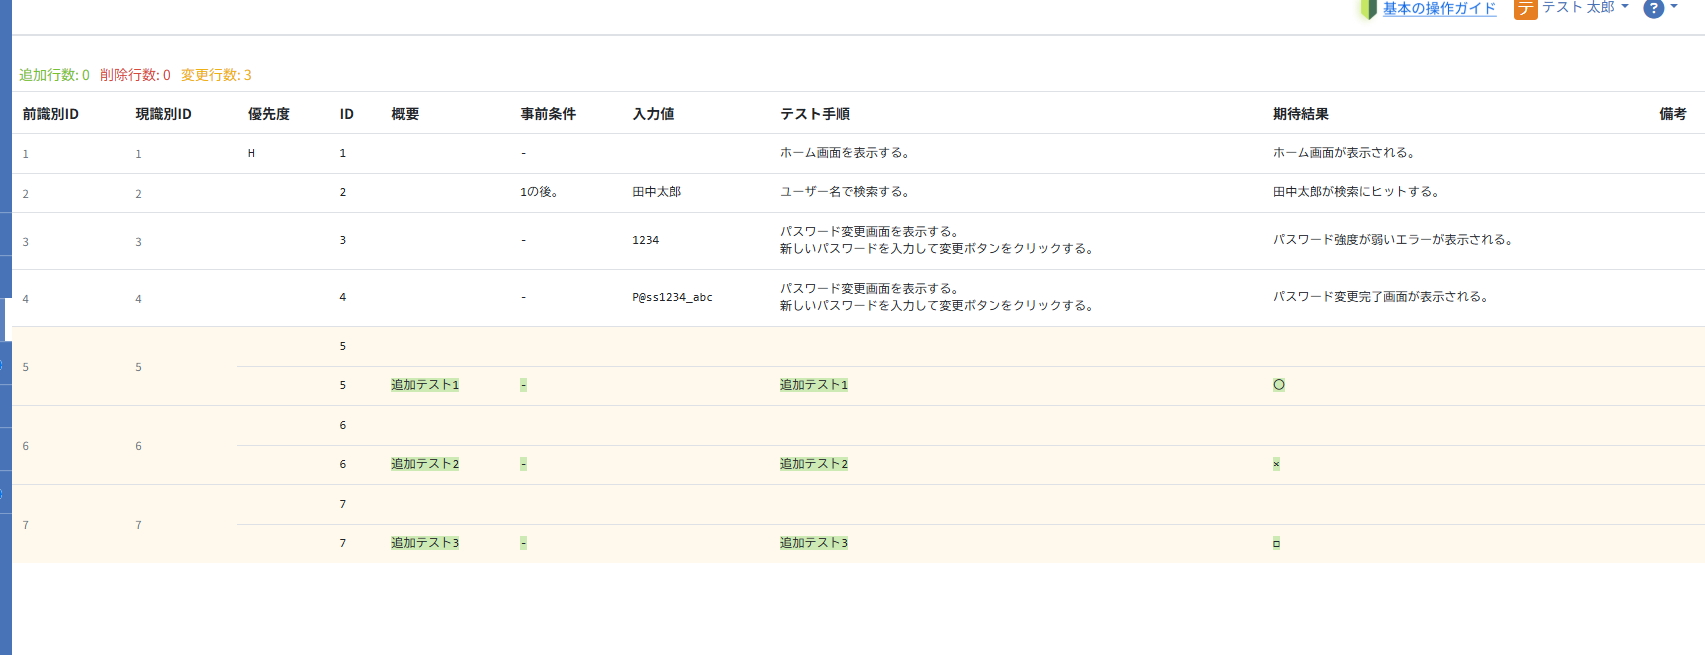Click 追加テスト1 in the 概要 column
Image resolution: width=1705 pixels, height=655 pixels.
tap(425, 385)
